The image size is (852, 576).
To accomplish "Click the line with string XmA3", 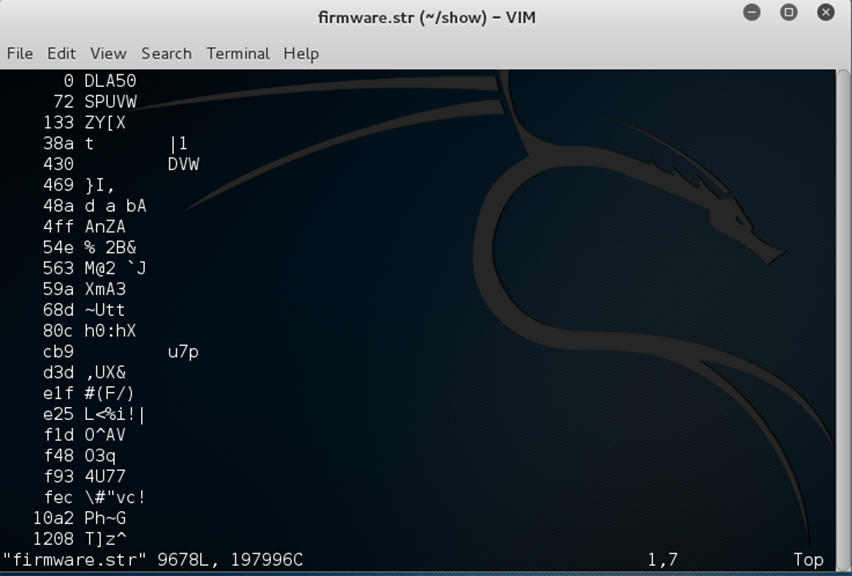I will tap(84, 289).
